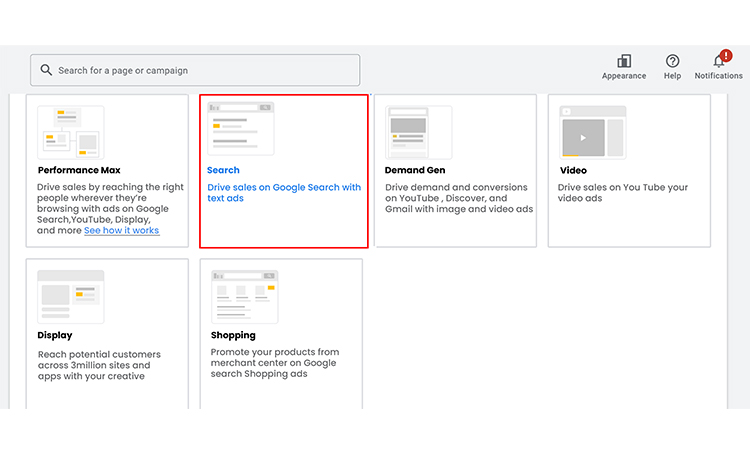750x450 pixels.
Task: Click the Demand Gen illustration
Action: [419, 132]
